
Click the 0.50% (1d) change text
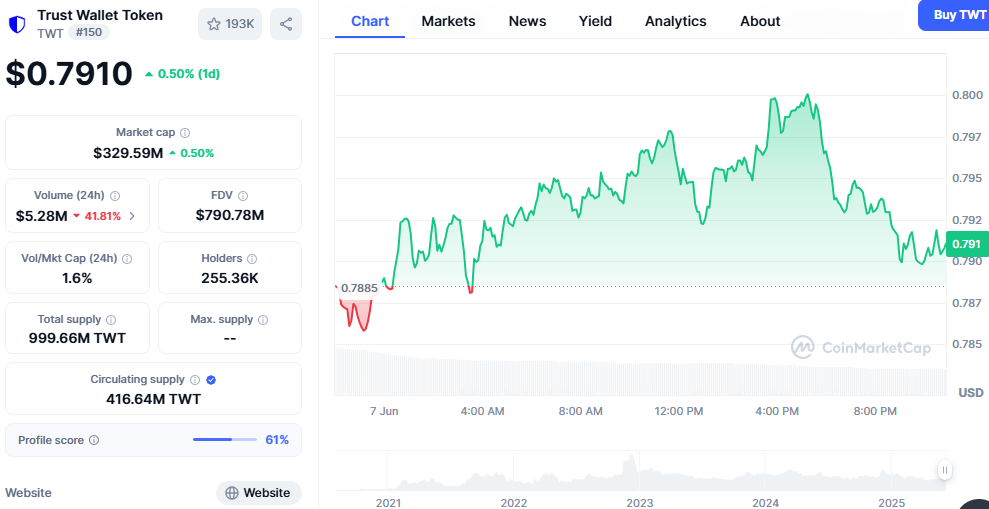pos(189,74)
